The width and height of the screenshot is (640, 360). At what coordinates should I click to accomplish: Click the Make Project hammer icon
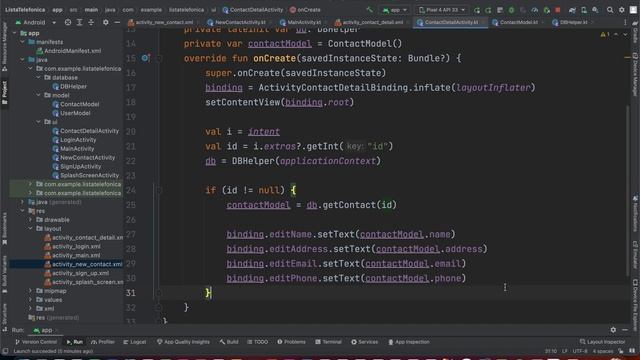pos(369,10)
